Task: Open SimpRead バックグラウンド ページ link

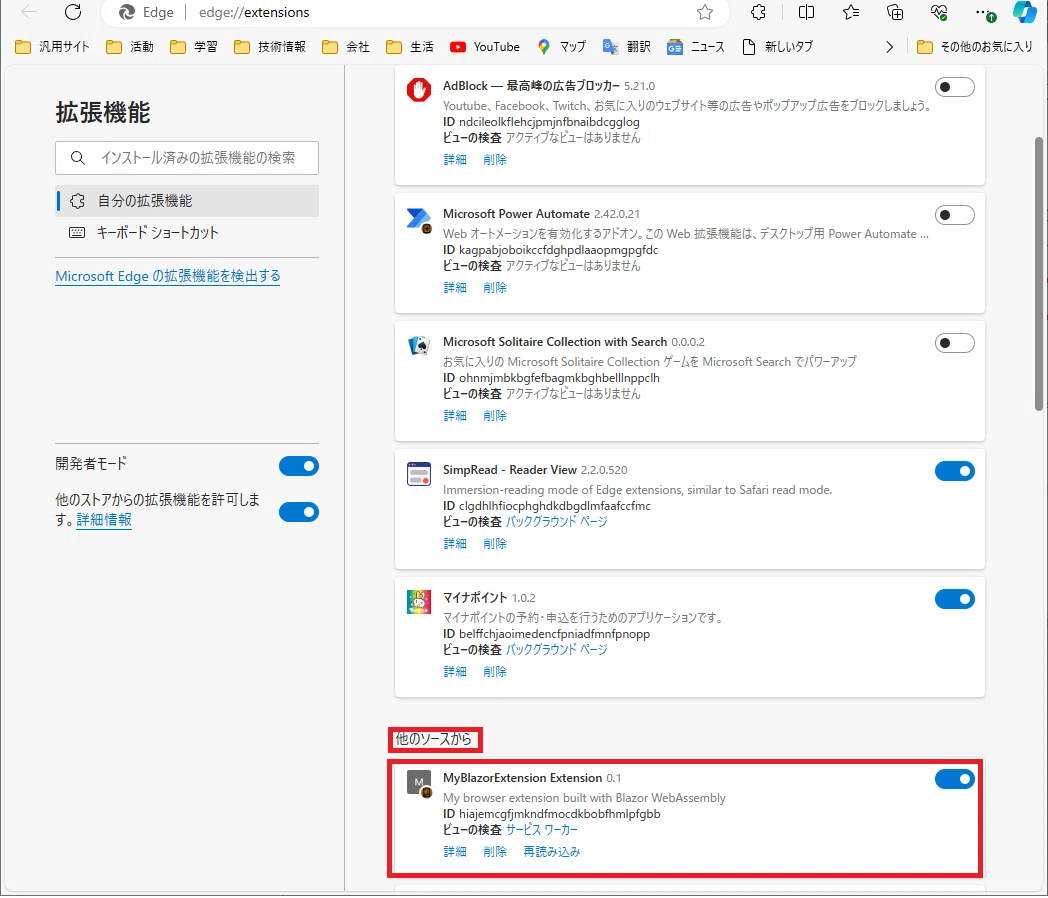Action: pyautogui.click(x=556, y=522)
